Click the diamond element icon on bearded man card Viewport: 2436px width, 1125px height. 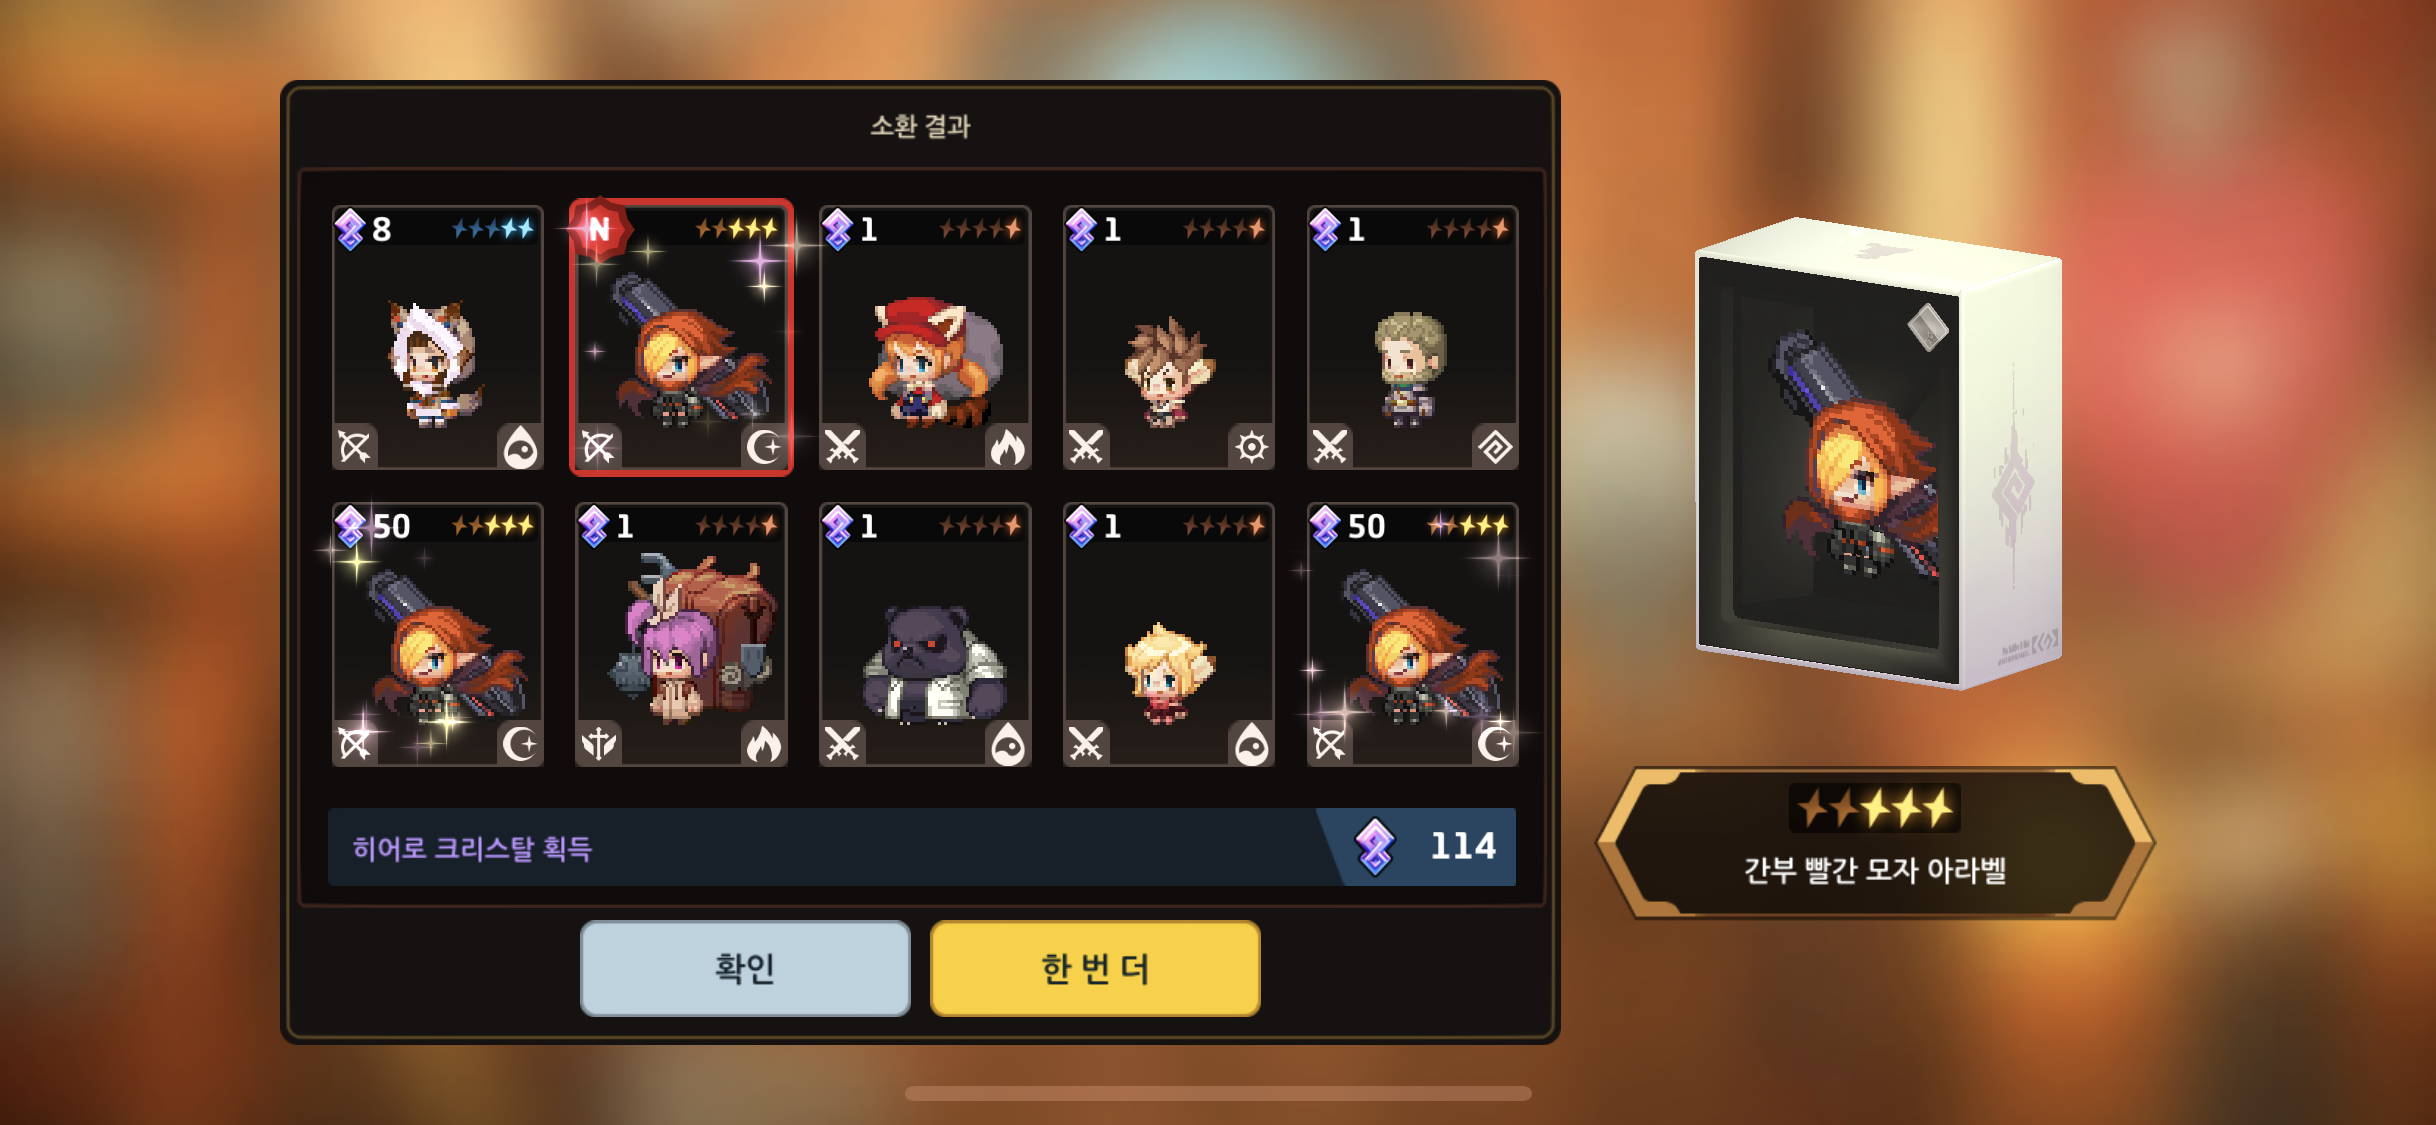(1495, 447)
